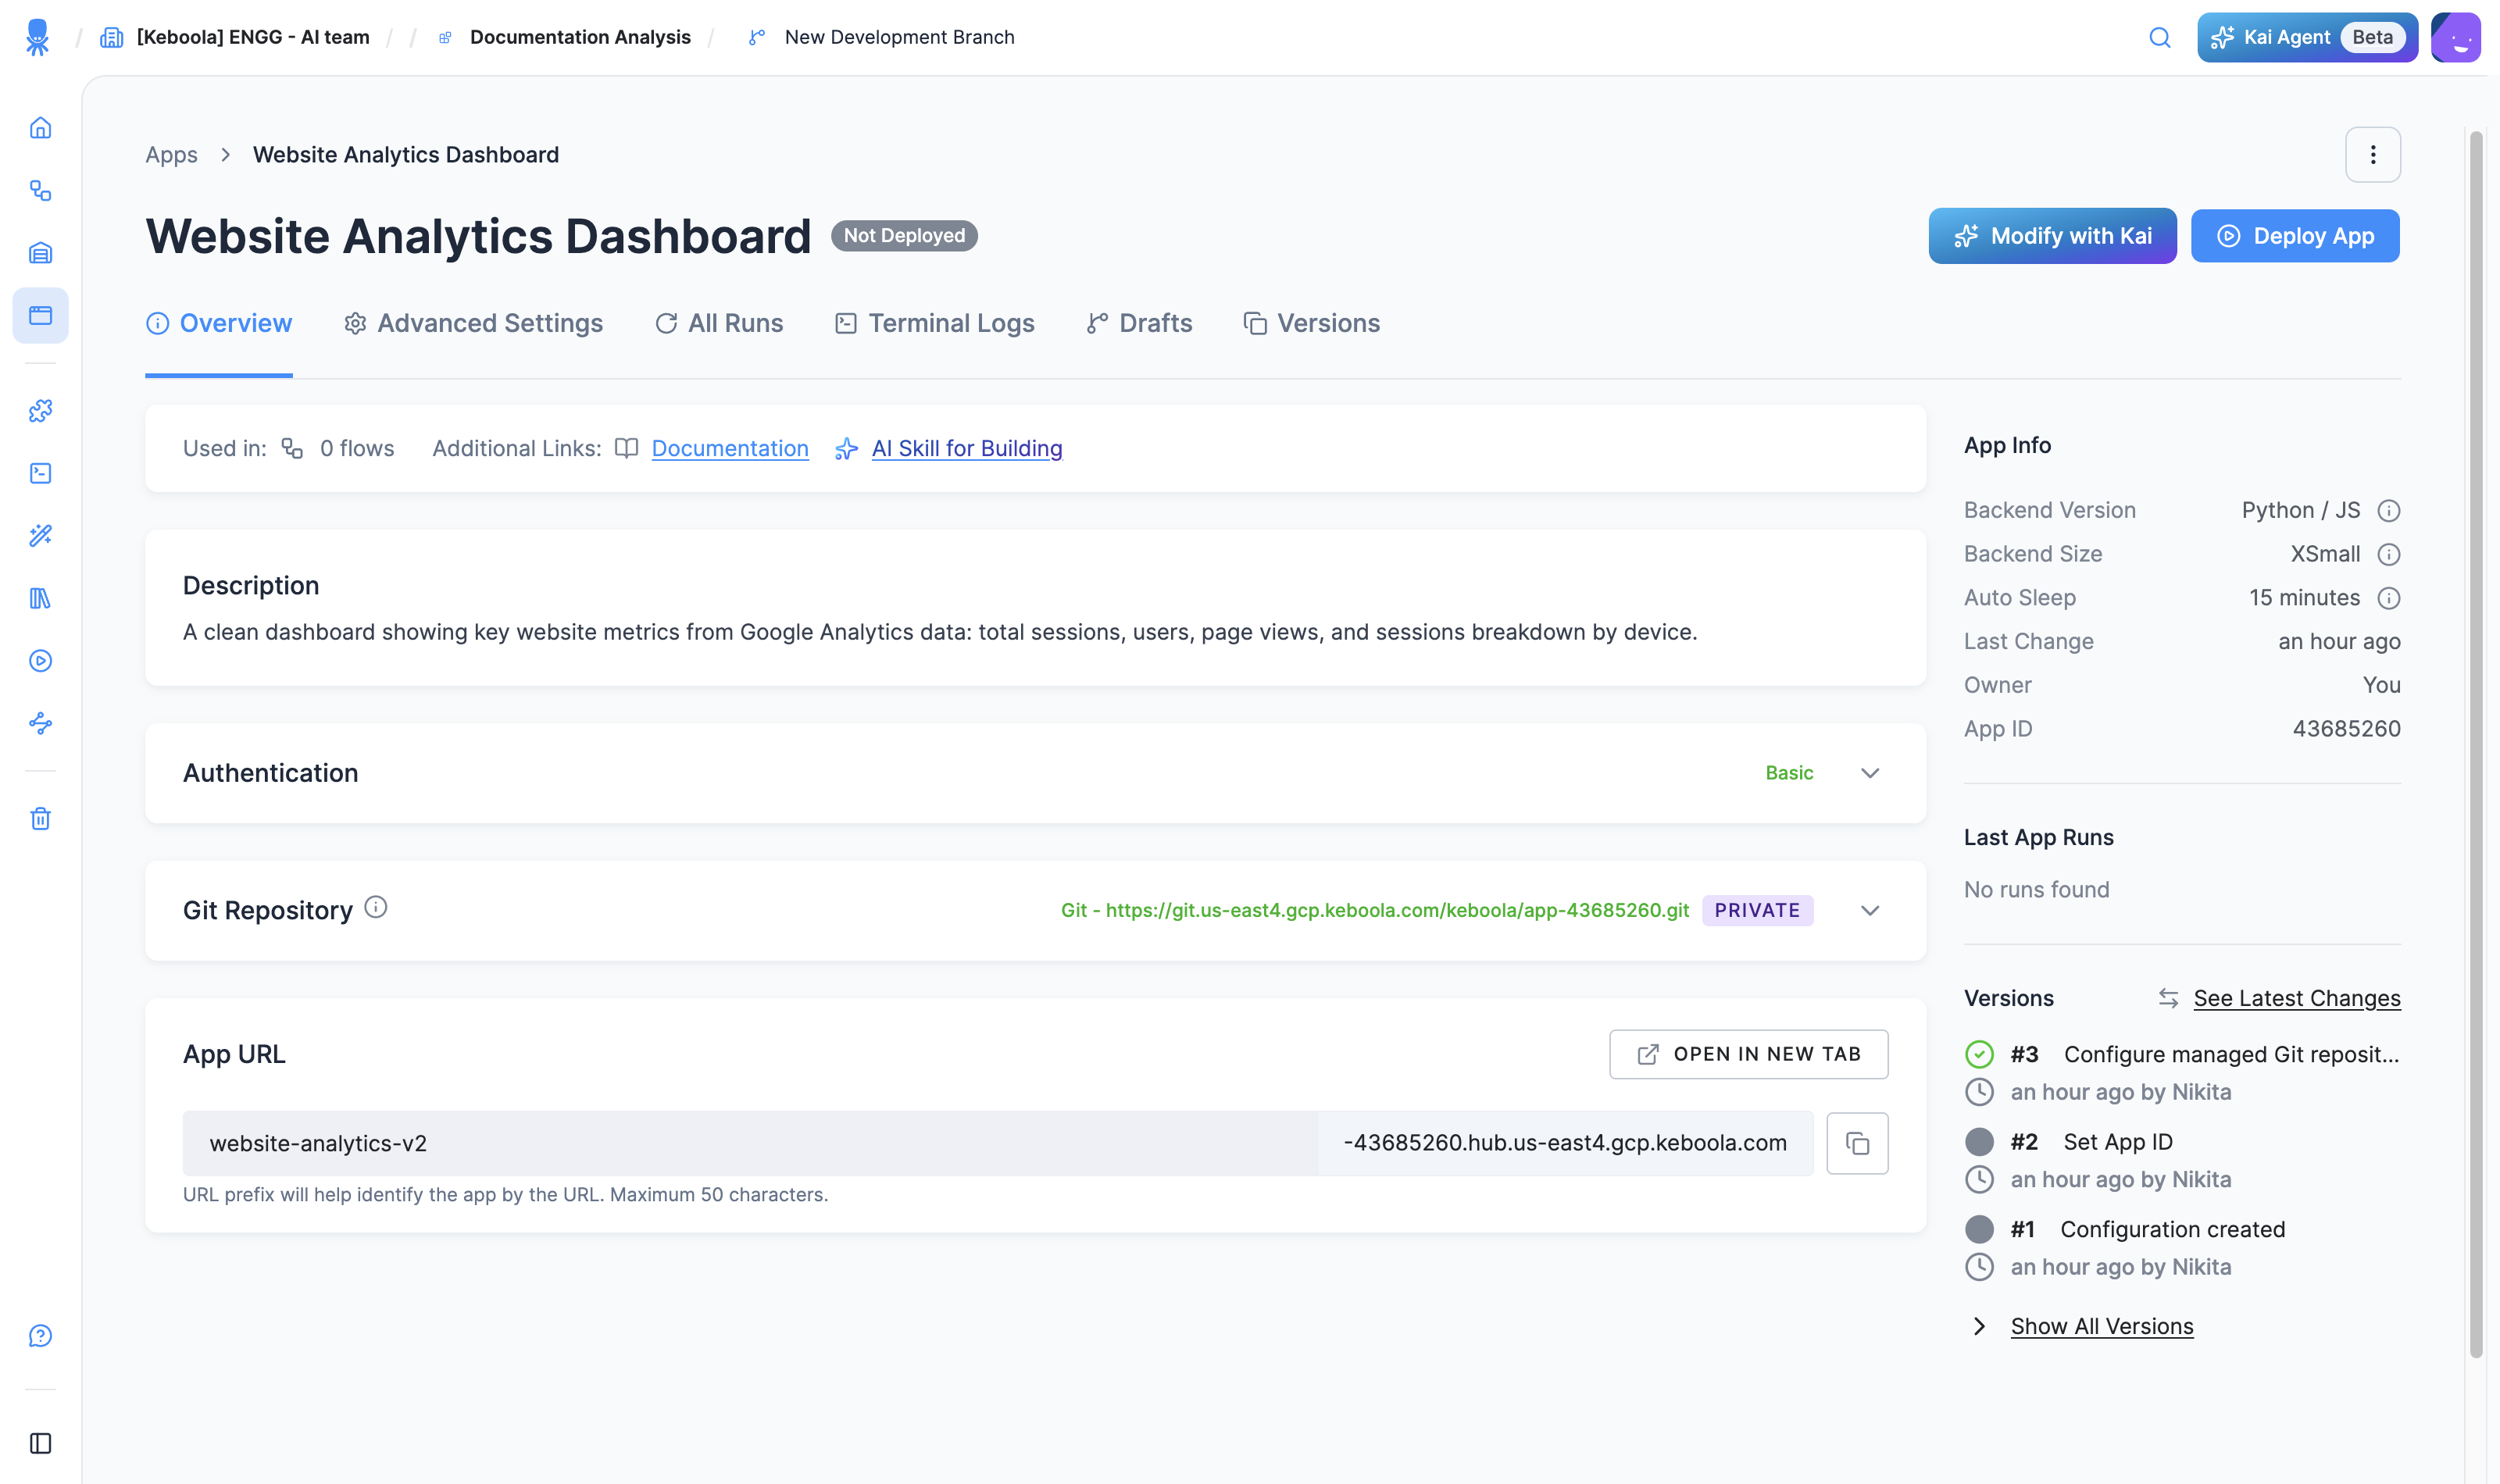The width and height of the screenshot is (2500, 1484).
Task: Click the hub.us-east4.gcp.keboola.com URL suffix
Action: coord(1565,1143)
